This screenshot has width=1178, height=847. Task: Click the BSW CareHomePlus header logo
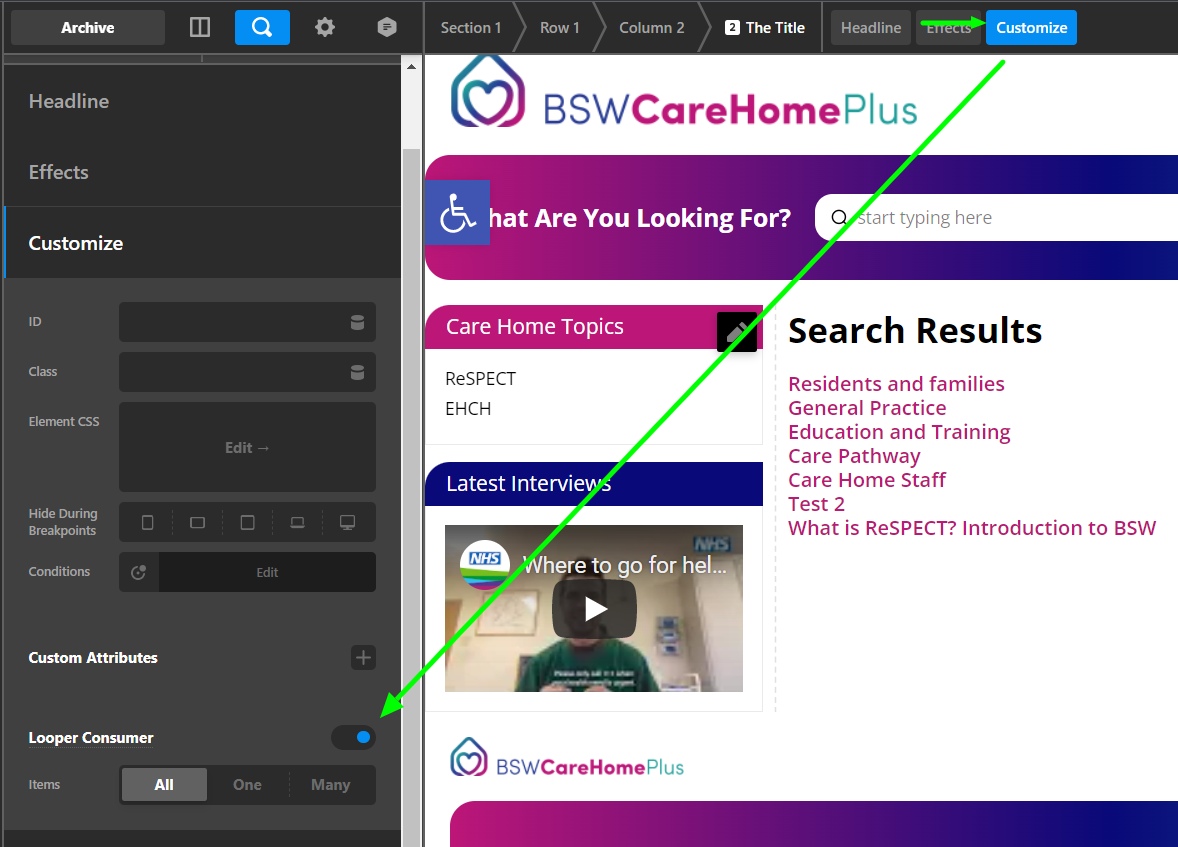point(684,93)
